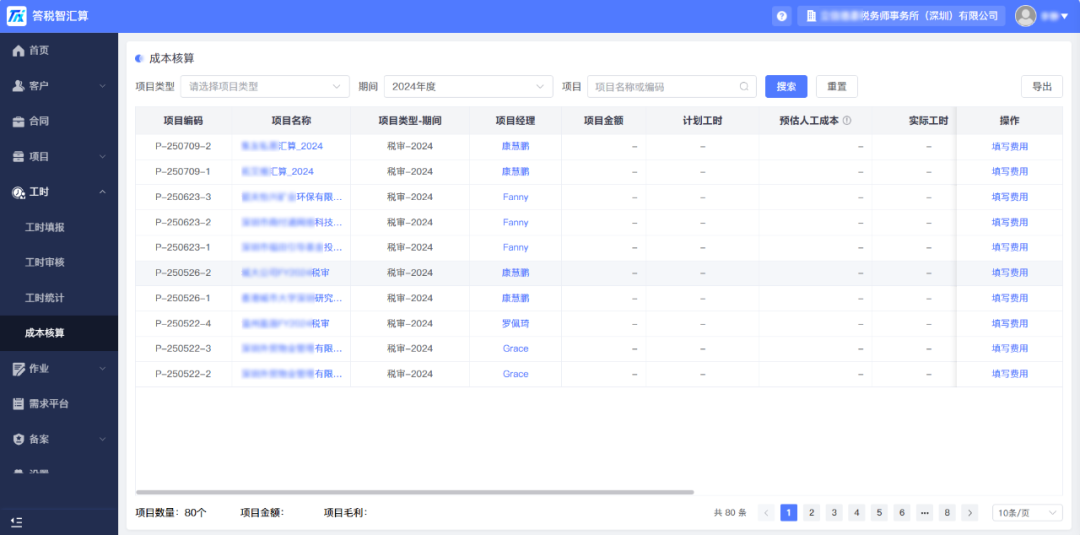Click the pagination ellipsis jump button
This screenshot has height=535, width=1080.
925,512
